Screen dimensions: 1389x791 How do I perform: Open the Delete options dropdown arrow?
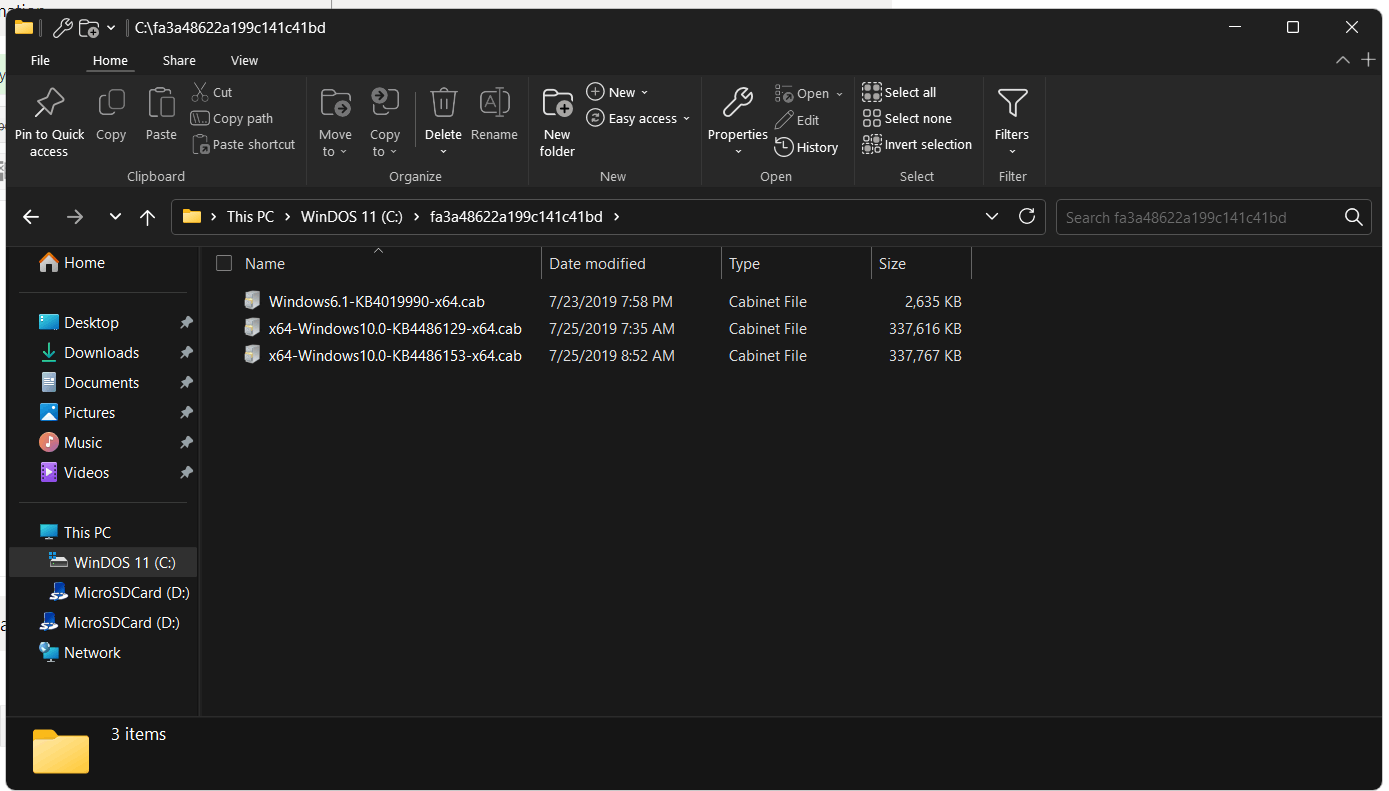(443, 152)
